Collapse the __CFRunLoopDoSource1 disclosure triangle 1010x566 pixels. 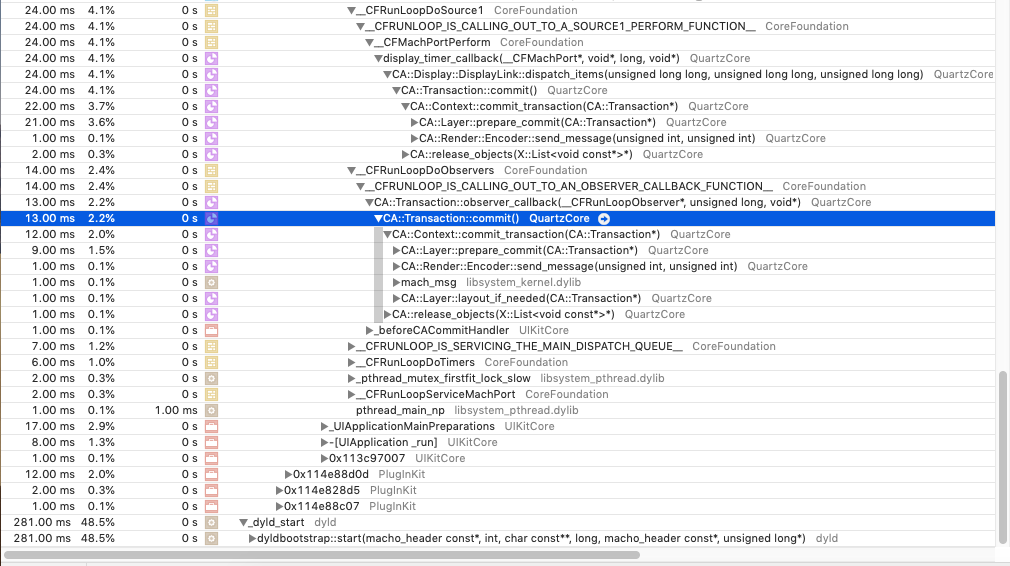point(351,11)
